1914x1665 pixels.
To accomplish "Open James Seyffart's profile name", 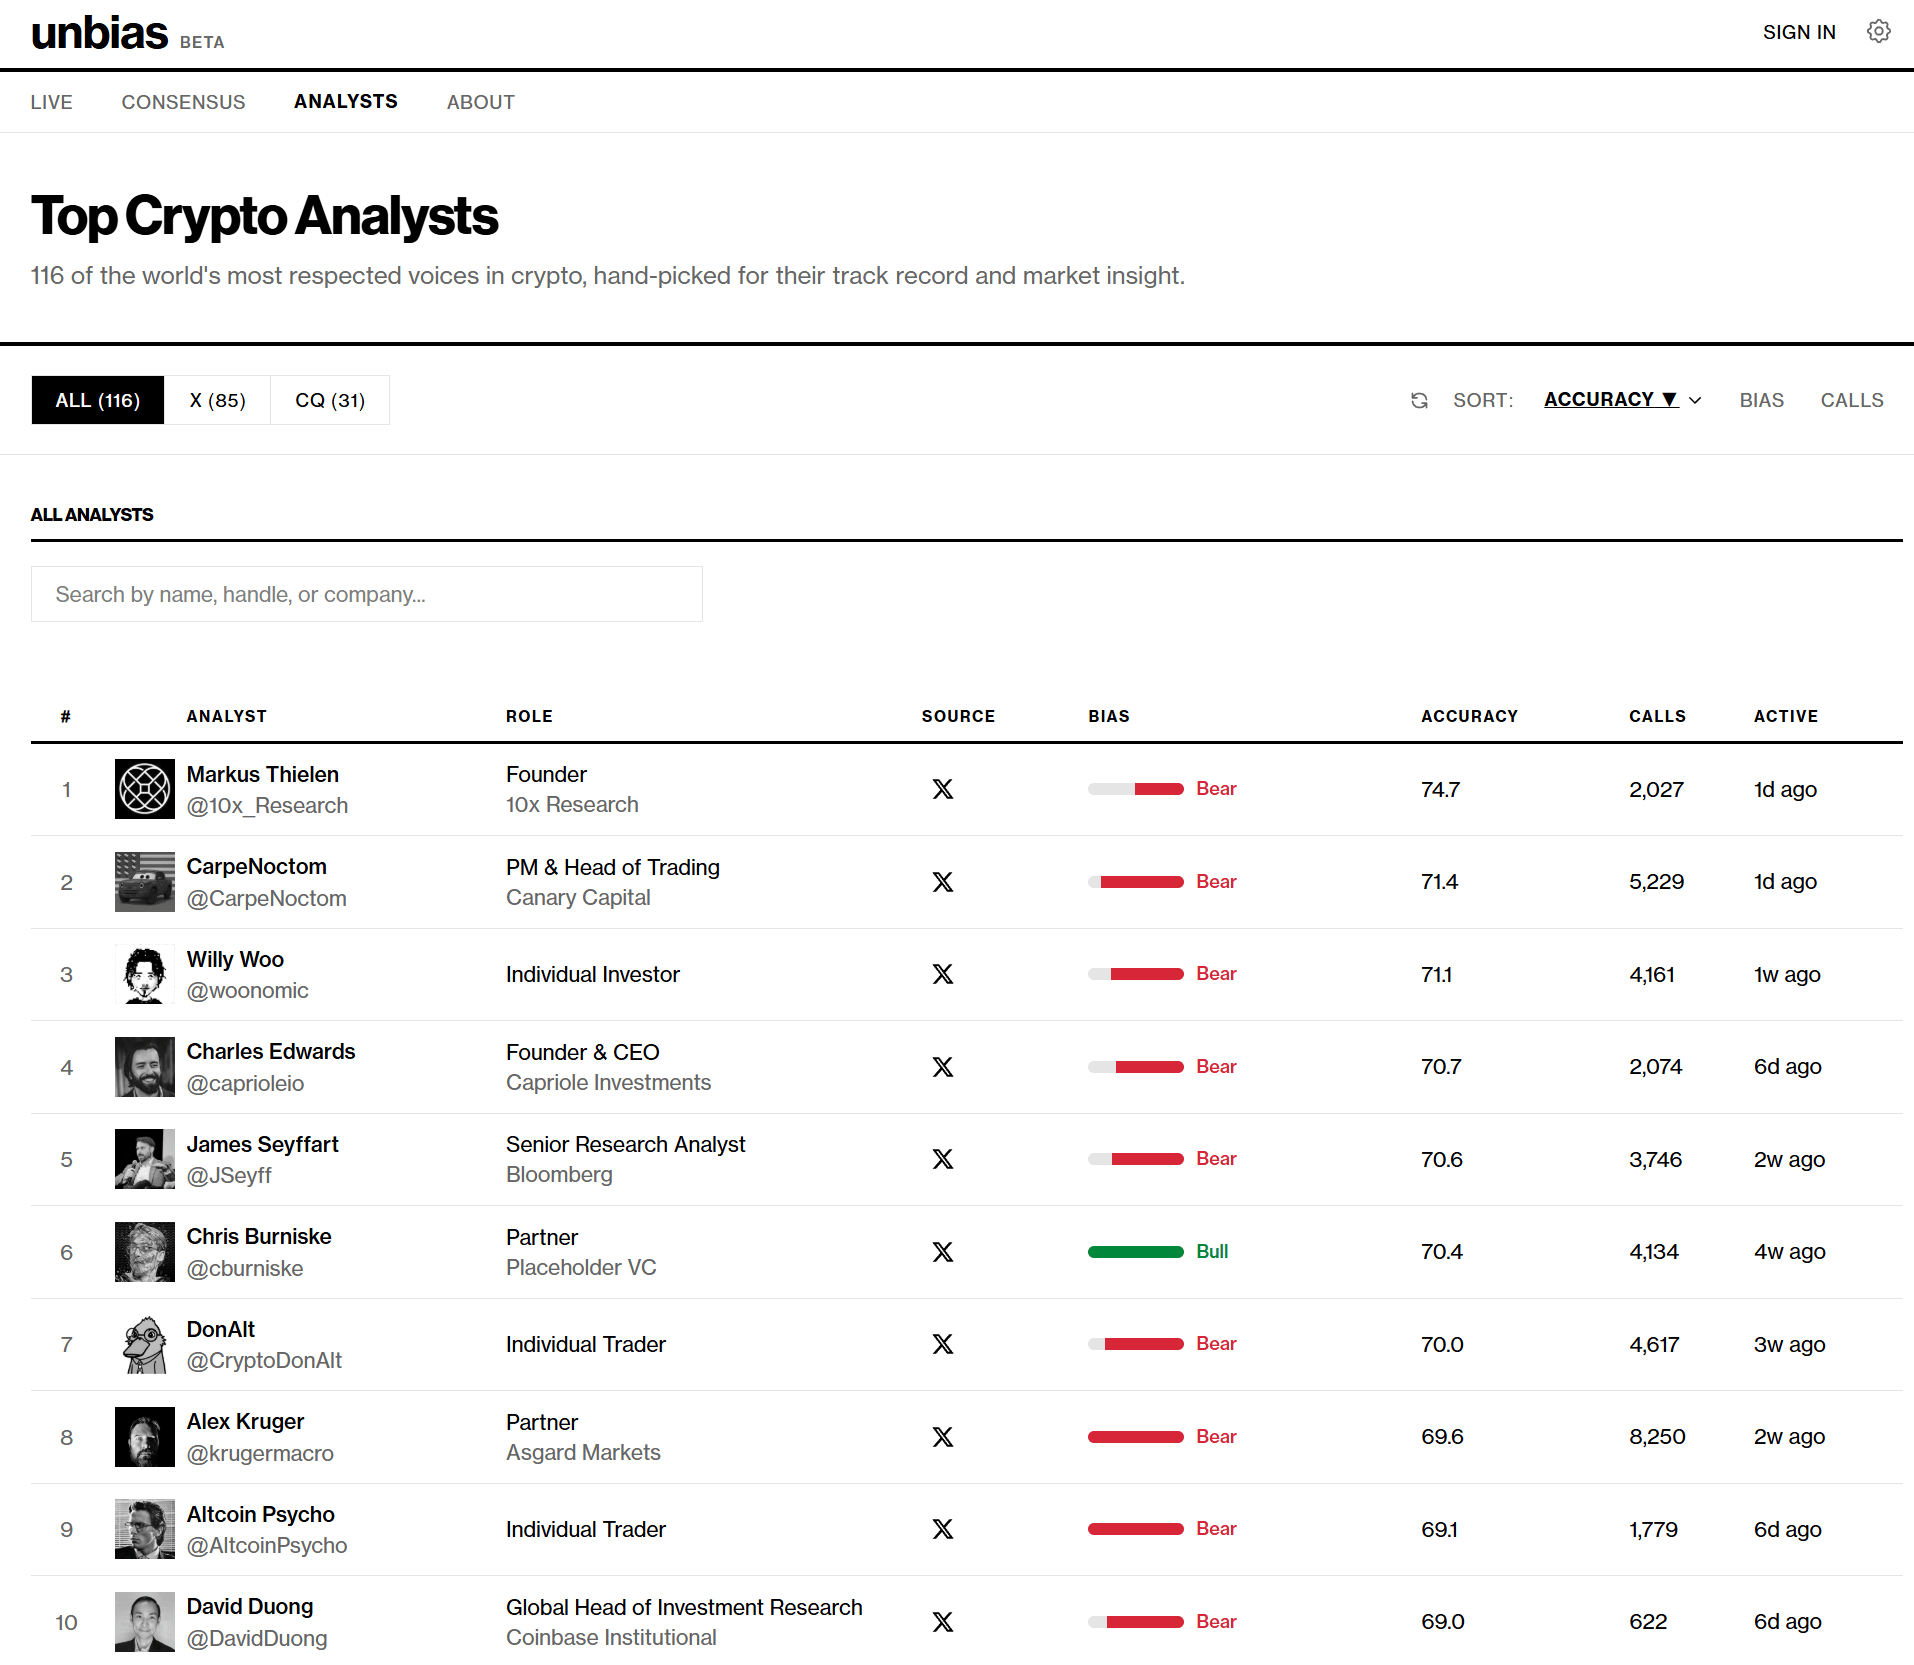I will pyautogui.click(x=263, y=1144).
